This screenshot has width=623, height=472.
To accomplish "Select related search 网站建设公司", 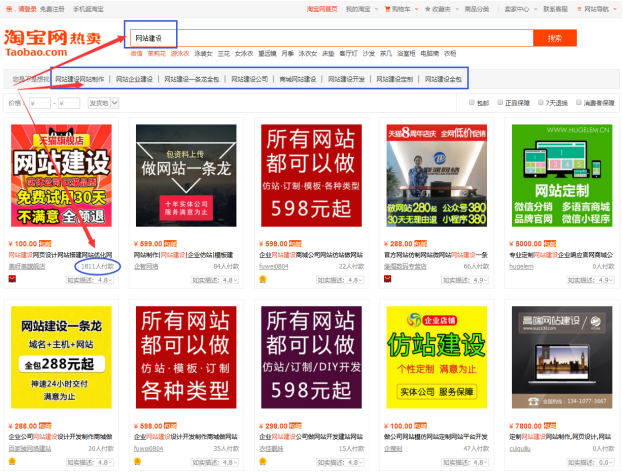I will [x=250, y=79].
